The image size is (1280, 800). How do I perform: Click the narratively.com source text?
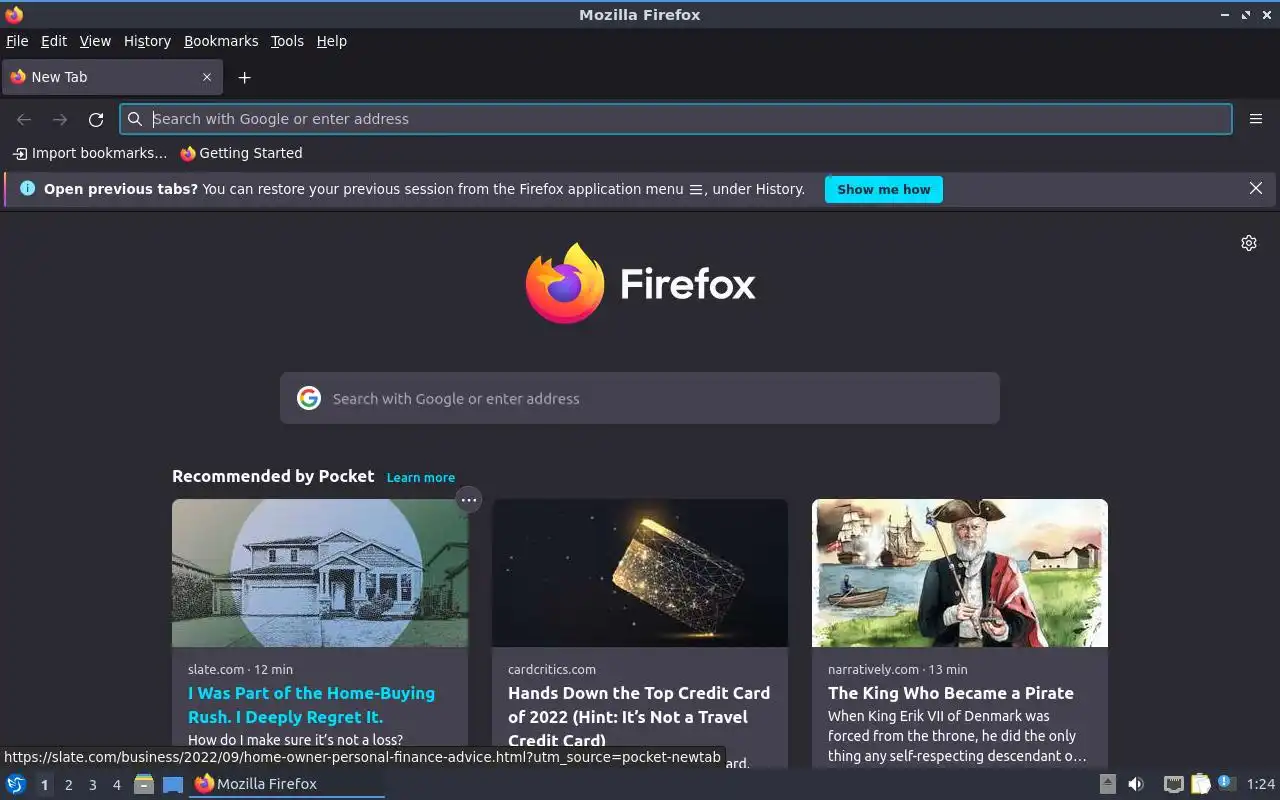click(874, 669)
